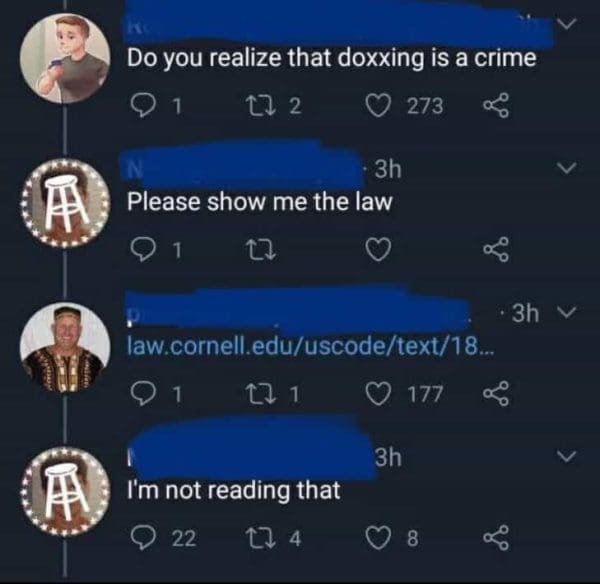Screen dimensions: 600x584
Task: Open cartoon avatar profile of first tweet
Action: tap(65, 58)
